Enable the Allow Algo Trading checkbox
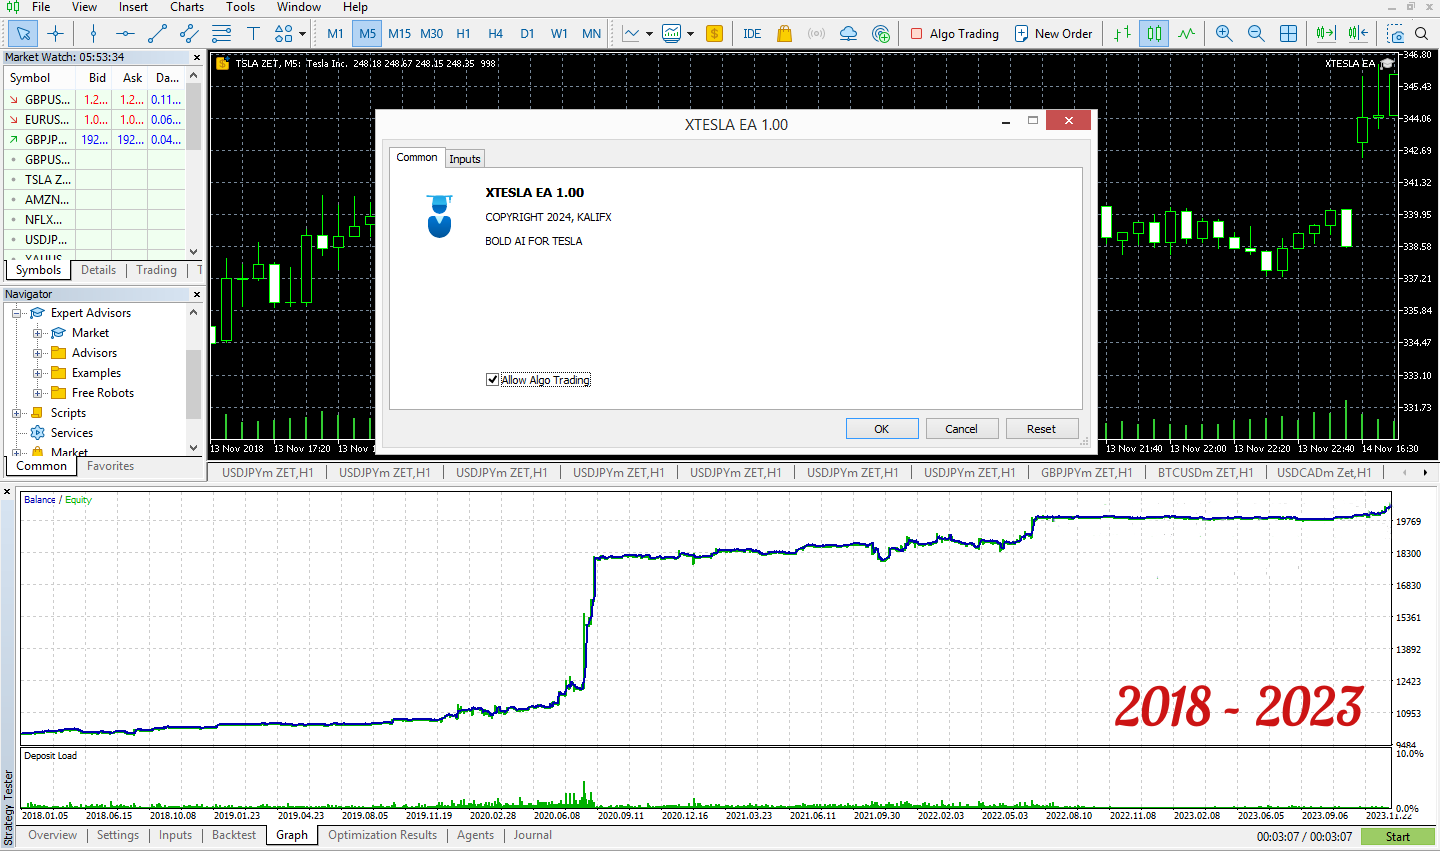The width and height of the screenshot is (1440, 852). click(x=492, y=379)
